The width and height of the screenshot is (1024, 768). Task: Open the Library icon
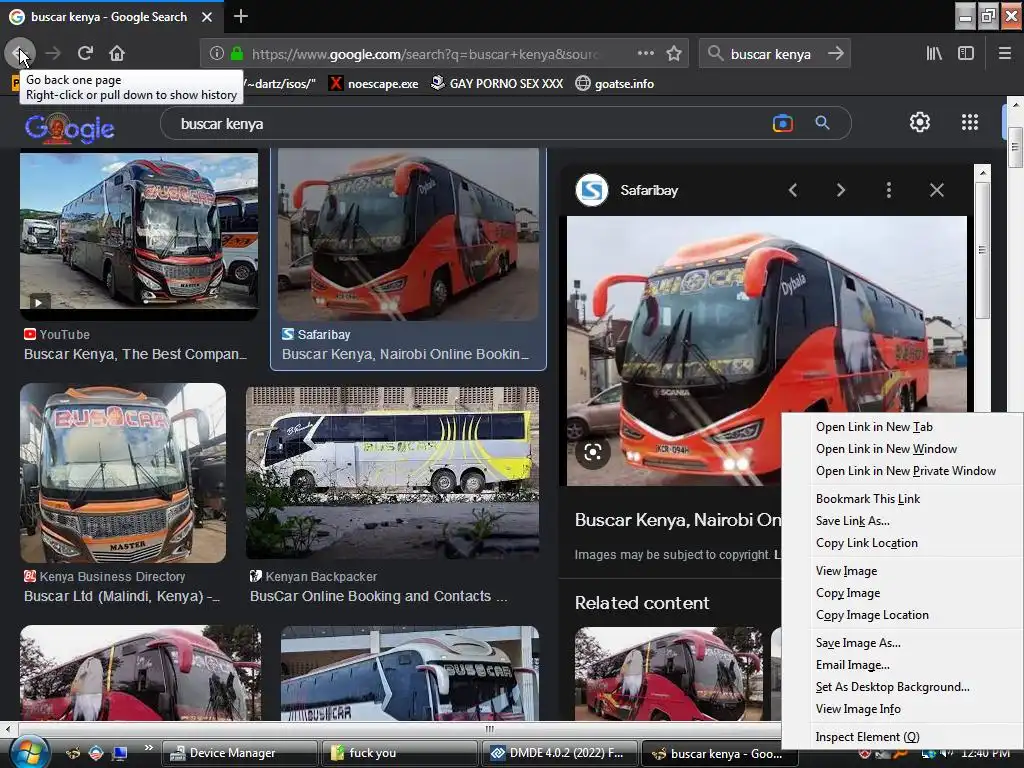tap(934, 54)
